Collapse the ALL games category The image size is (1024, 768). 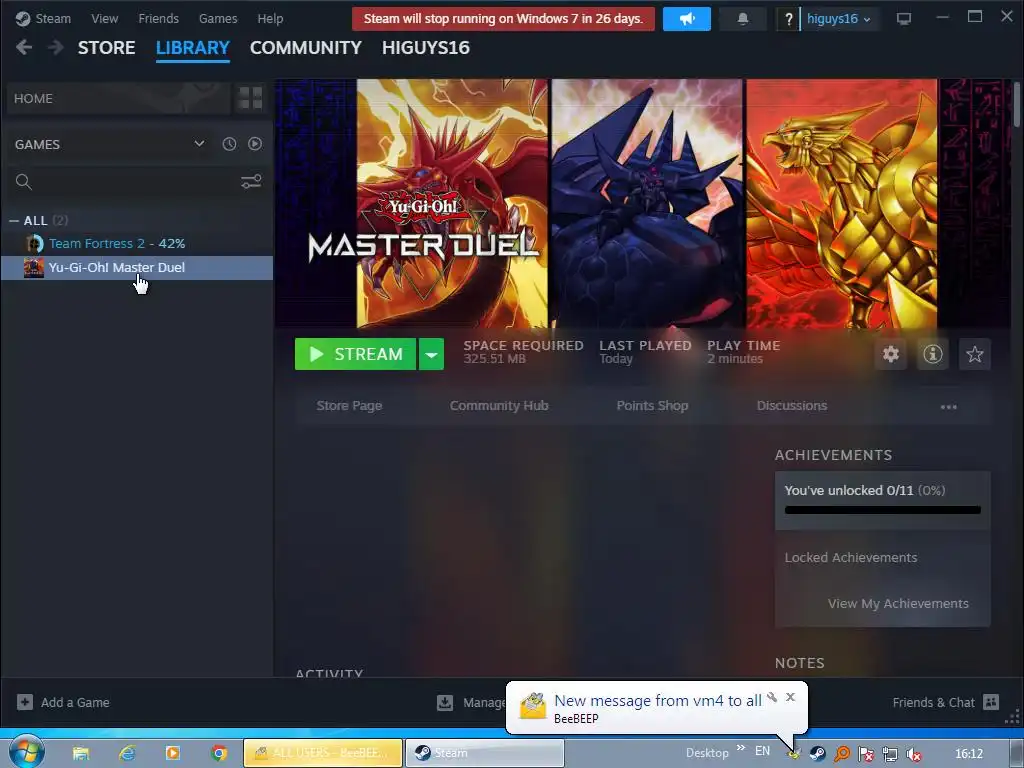coord(14,221)
